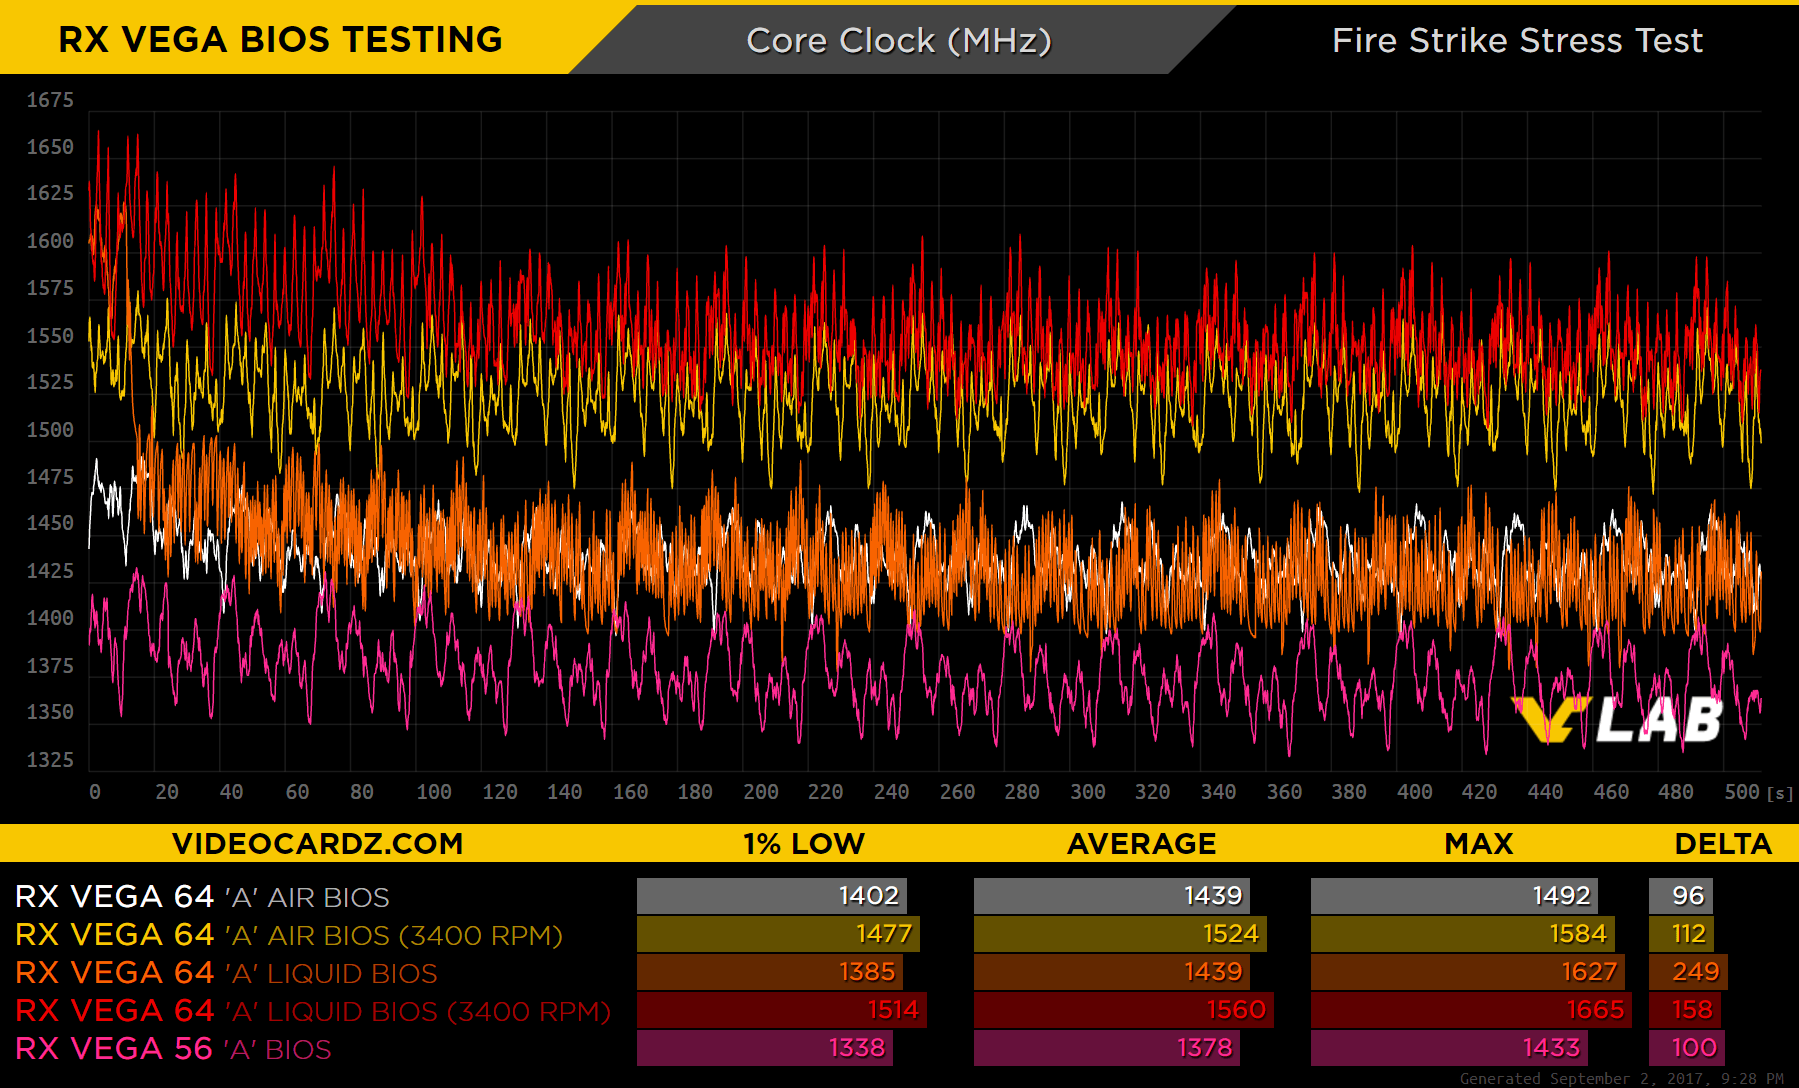The width and height of the screenshot is (1799, 1088).
Task: Select the 1% low value 1385
Action: [867, 972]
